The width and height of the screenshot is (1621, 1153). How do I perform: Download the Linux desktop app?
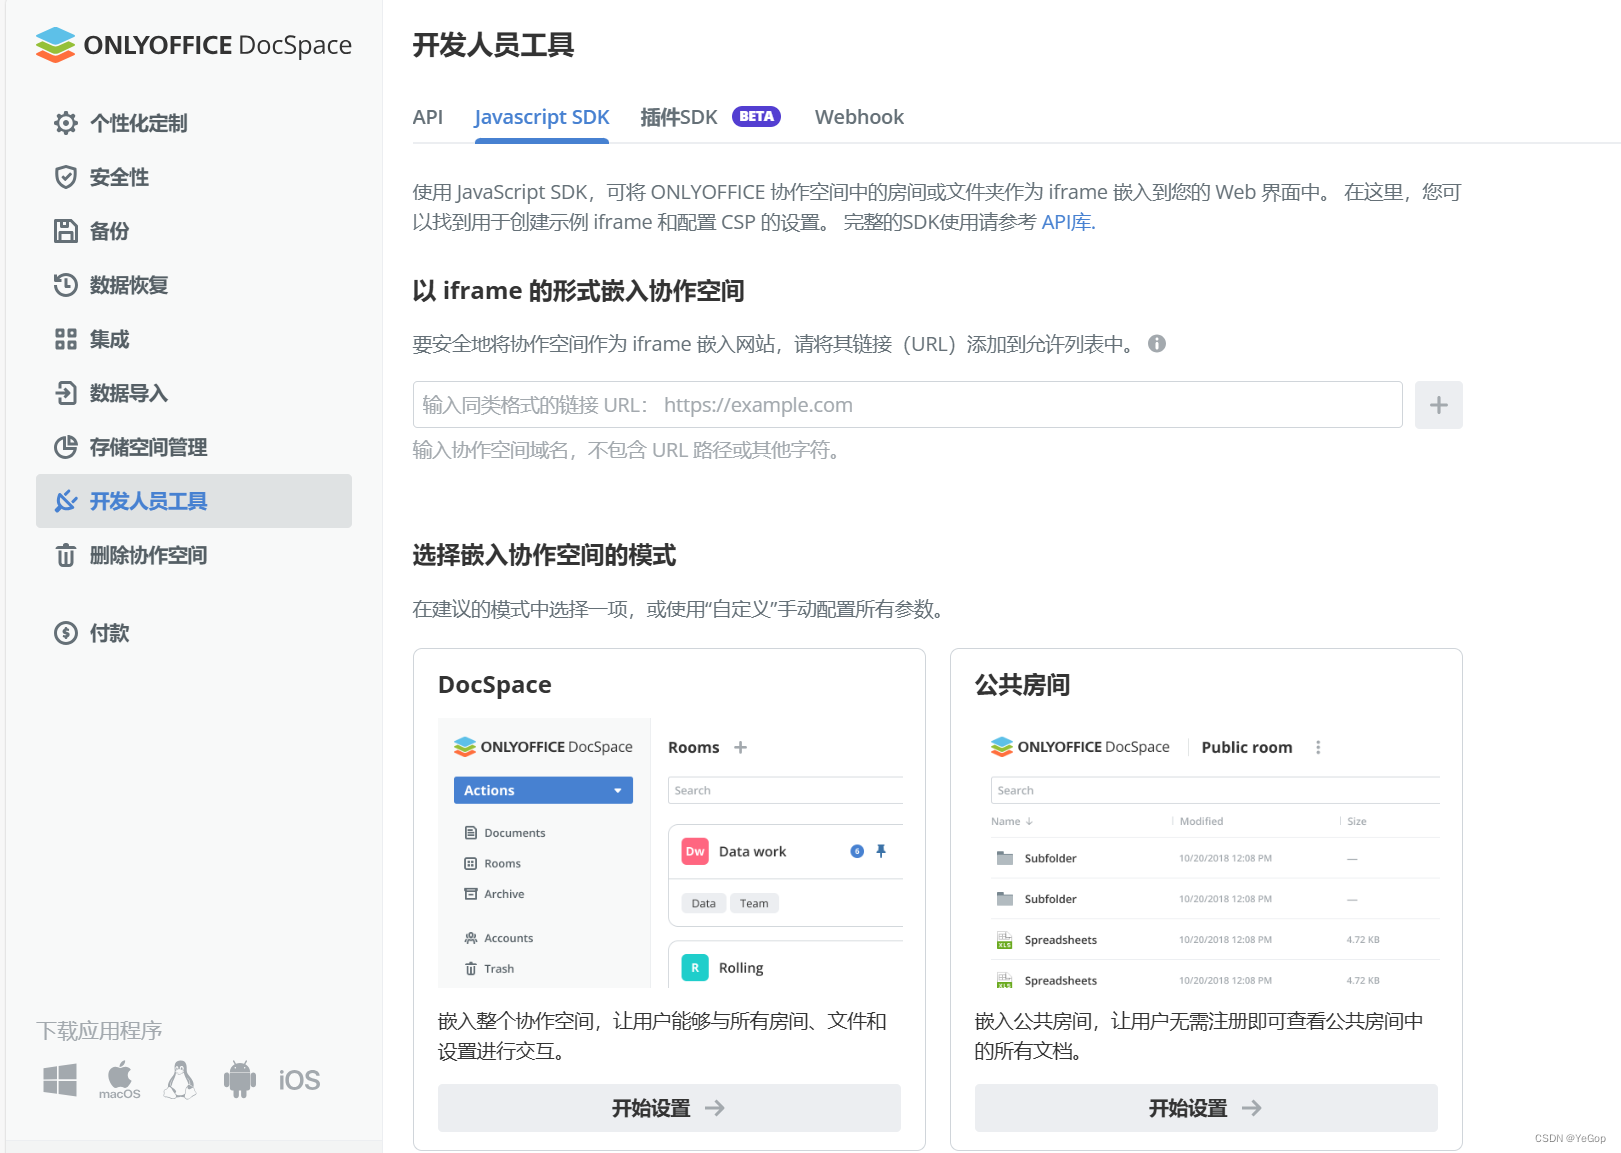pyautogui.click(x=180, y=1080)
